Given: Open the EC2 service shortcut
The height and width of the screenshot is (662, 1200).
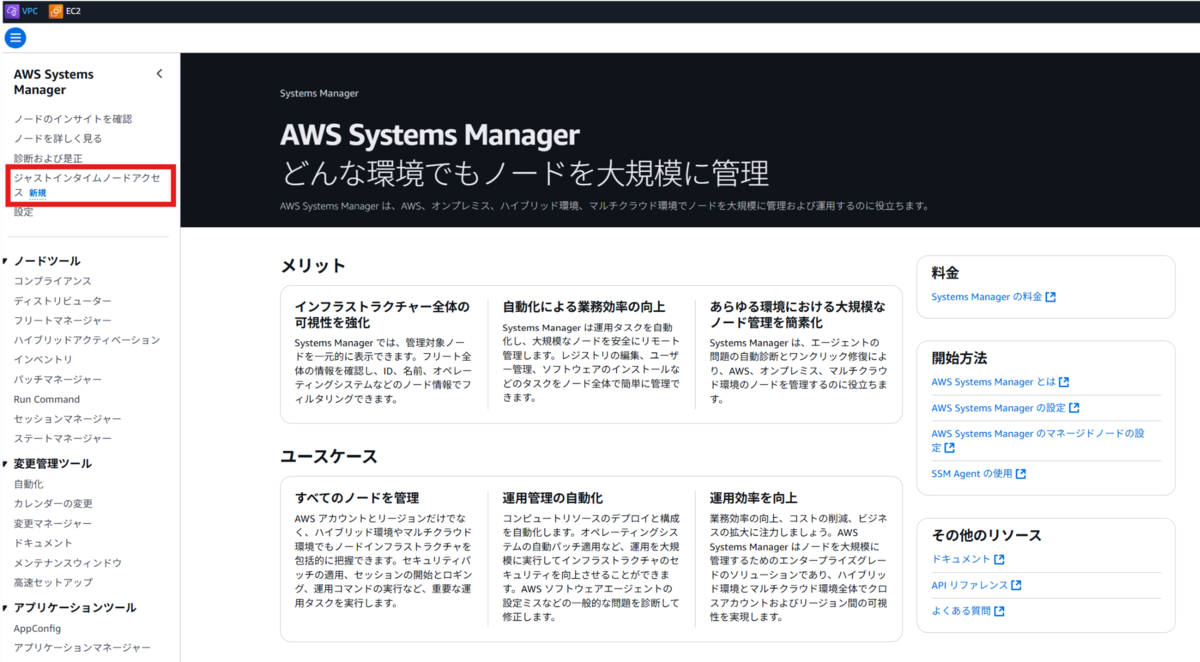Looking at the screenshot, I should point(66,11).
